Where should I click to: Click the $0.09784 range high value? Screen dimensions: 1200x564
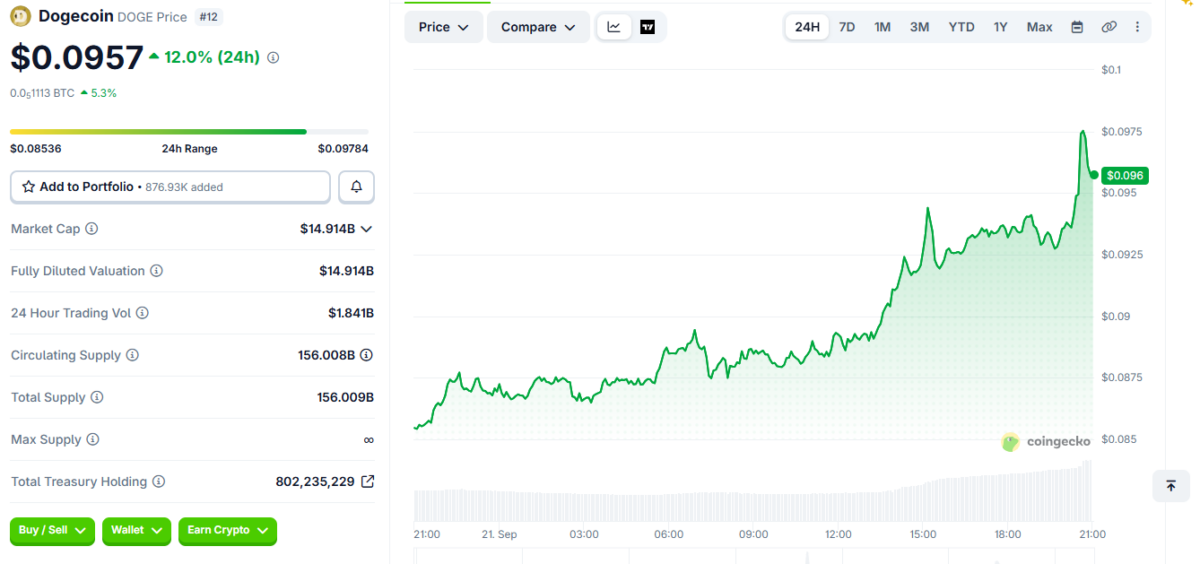[343, 149]
